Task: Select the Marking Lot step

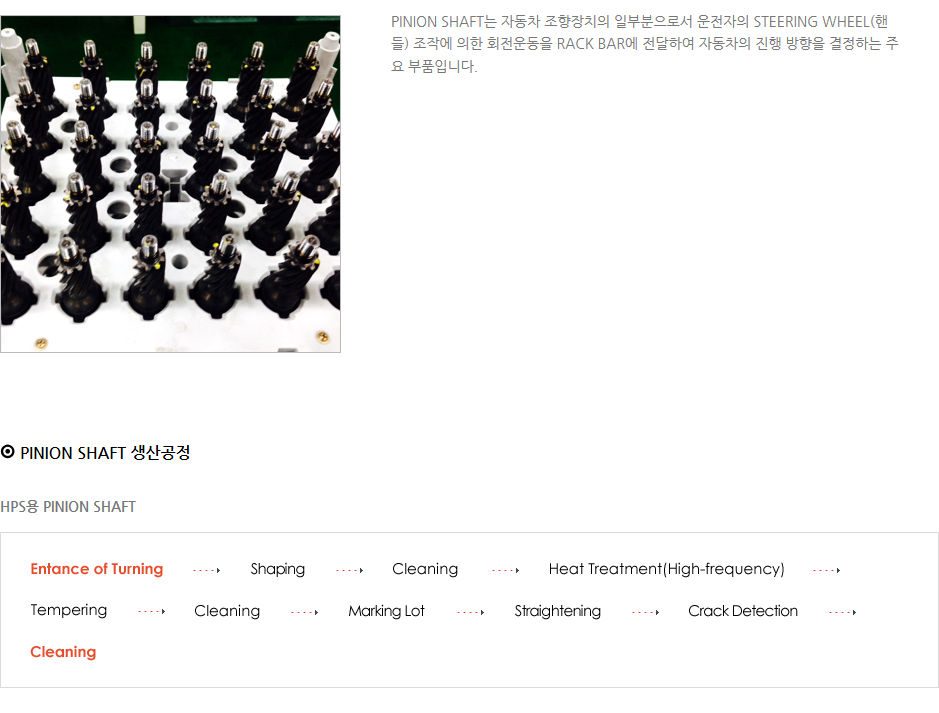Action: [386, 611]
